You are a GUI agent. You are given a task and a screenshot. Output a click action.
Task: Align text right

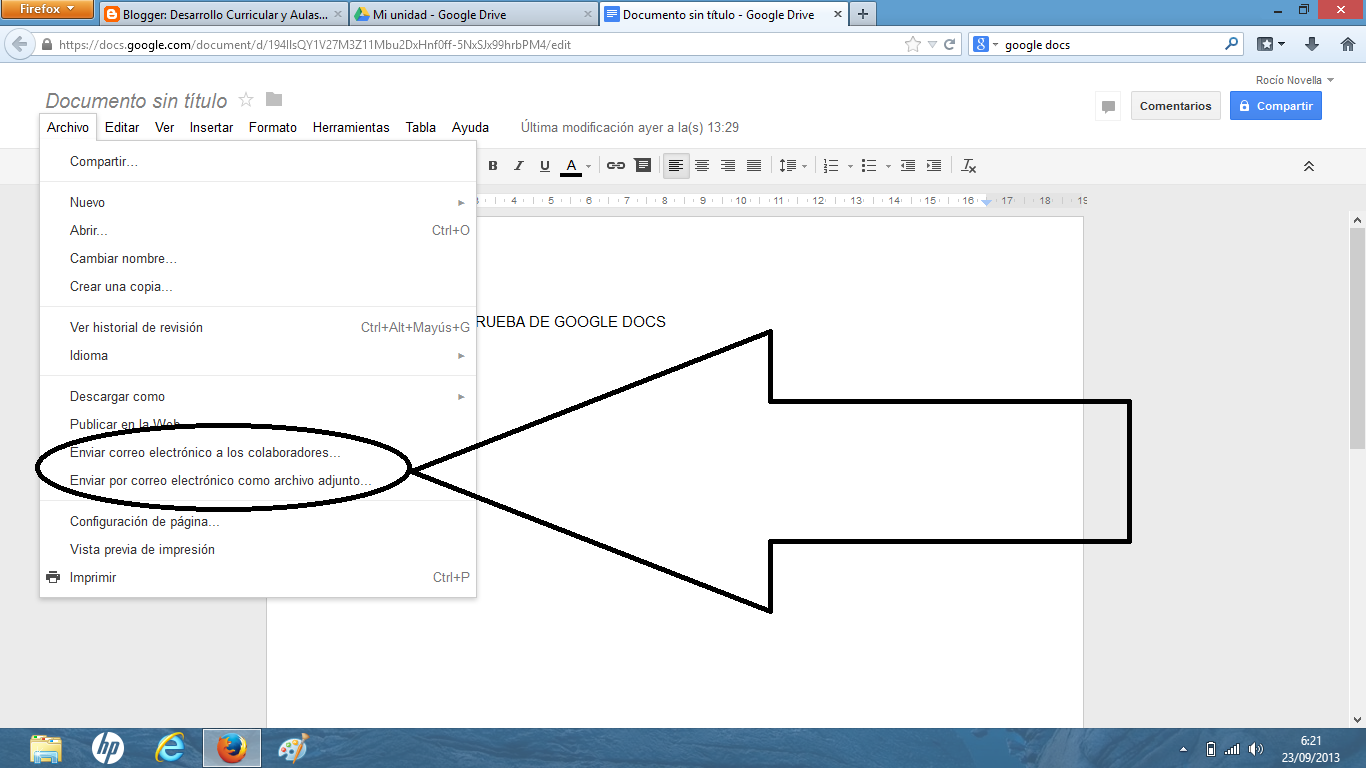click(x=728, y=166)
